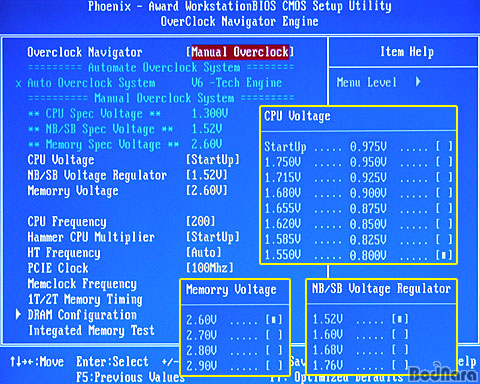
Task: Click the NB/SB Spec Voltage 1.52V reading
Action: 207,129
